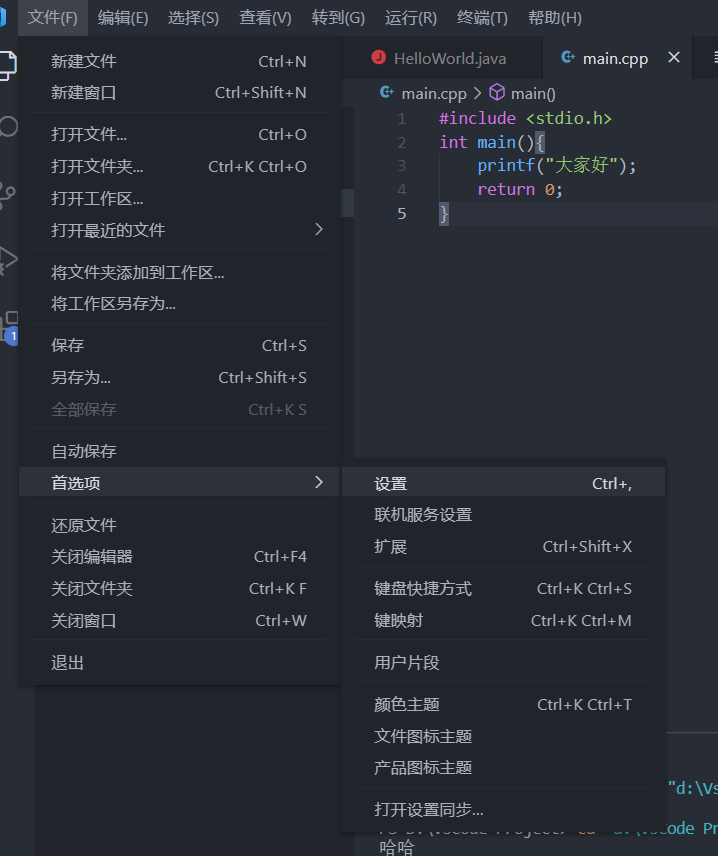
Task: Open the 终端(T) menu
Action: [482, 17]
